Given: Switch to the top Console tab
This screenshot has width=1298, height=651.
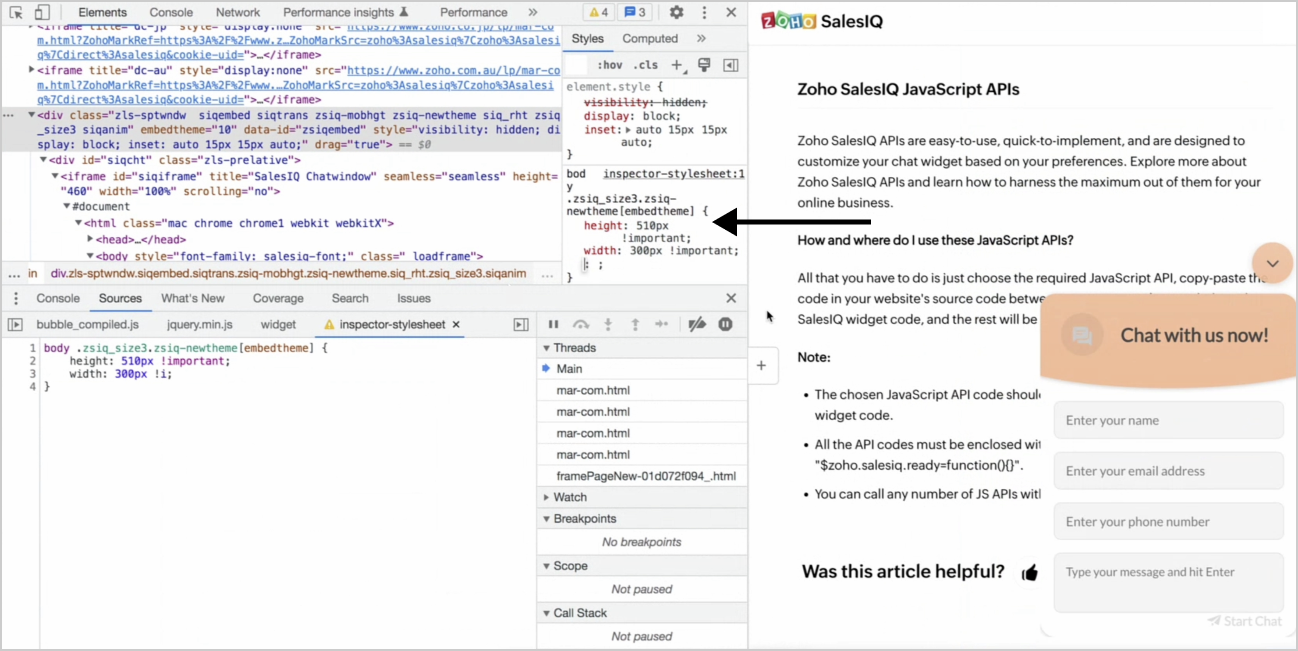Looking at the screenshot, I should pyautogui.click(x=171, y=13).
